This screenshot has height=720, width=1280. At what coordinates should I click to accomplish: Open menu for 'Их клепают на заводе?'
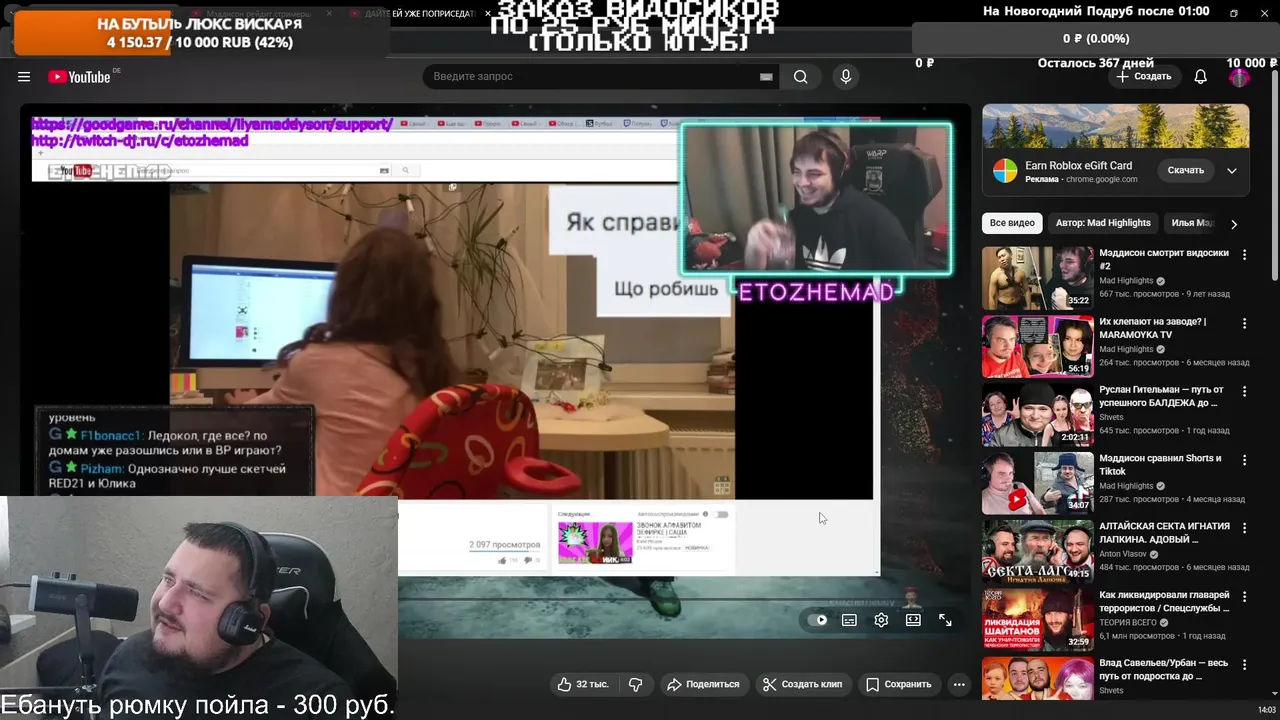pos(1245,323)
